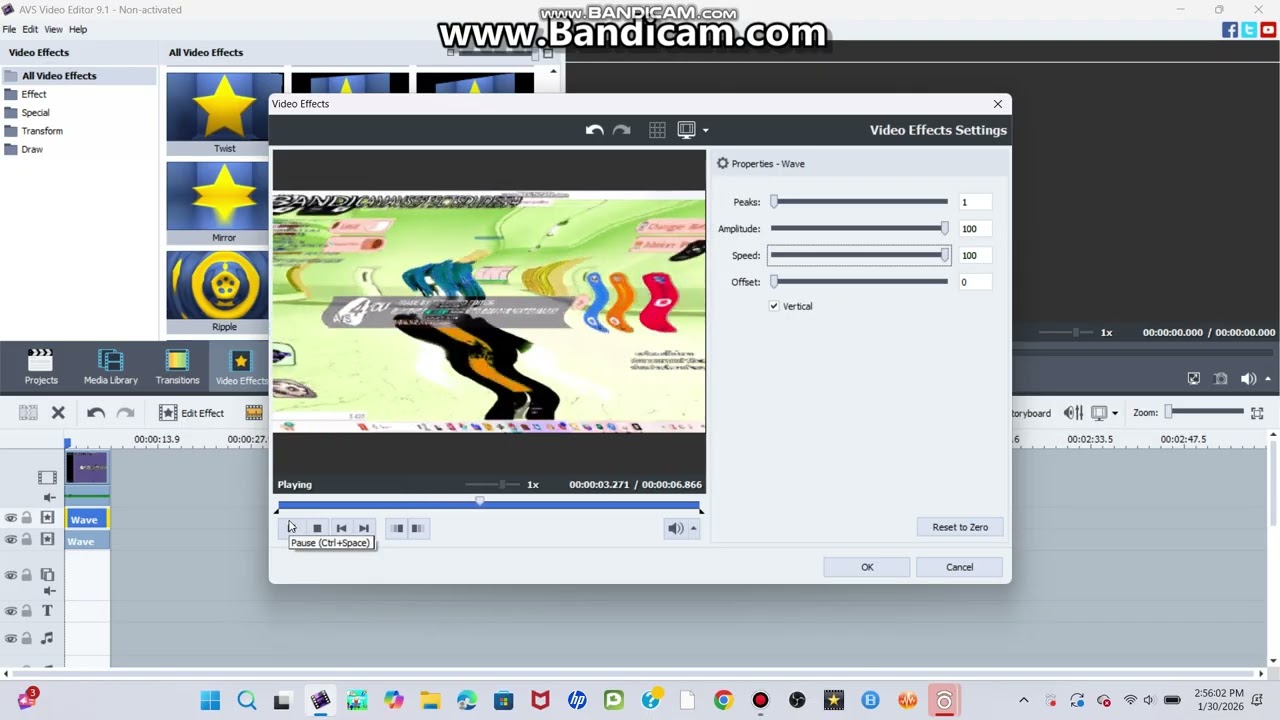Select the Twist effect thumbnail
This screenshot has height=720, width=1280.
click(224, 113)
